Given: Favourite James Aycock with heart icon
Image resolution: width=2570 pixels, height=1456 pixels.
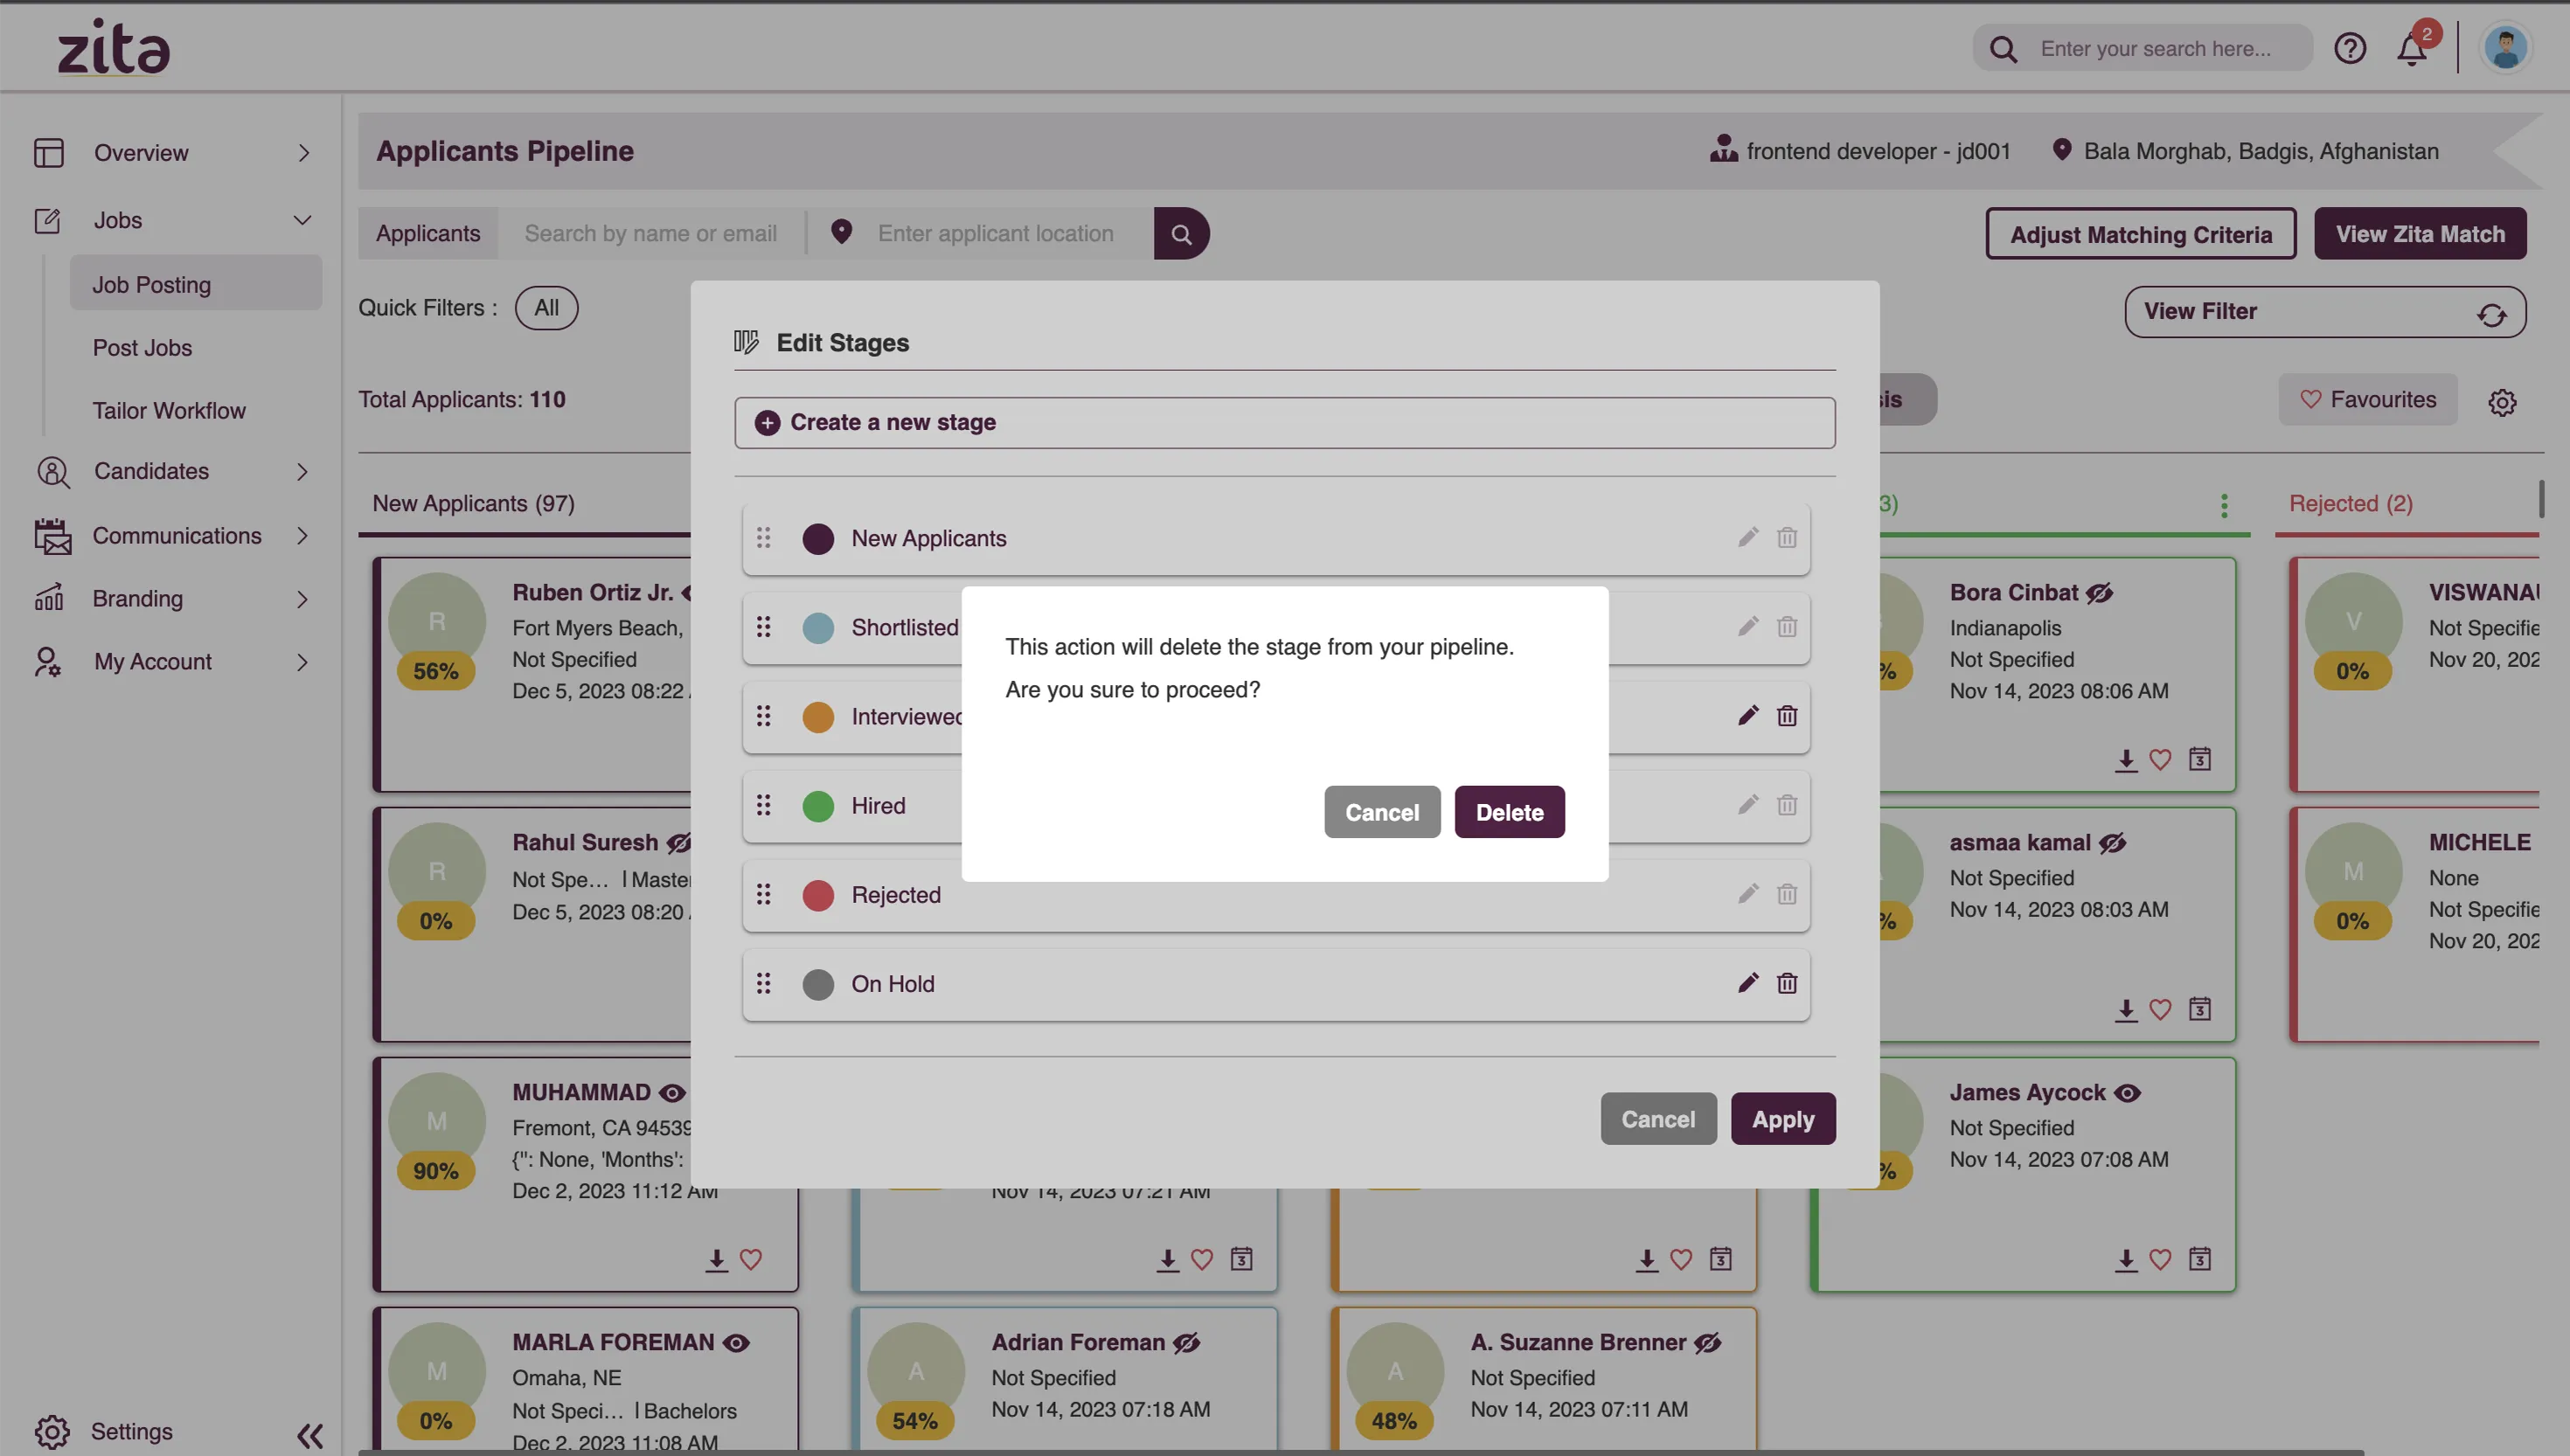Looking at the screenshot, I should (2160, 1260).
